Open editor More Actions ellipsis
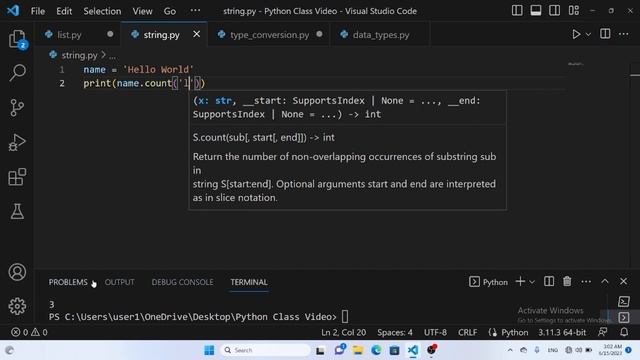Screen dimensions: 640x360 point(623,34)
